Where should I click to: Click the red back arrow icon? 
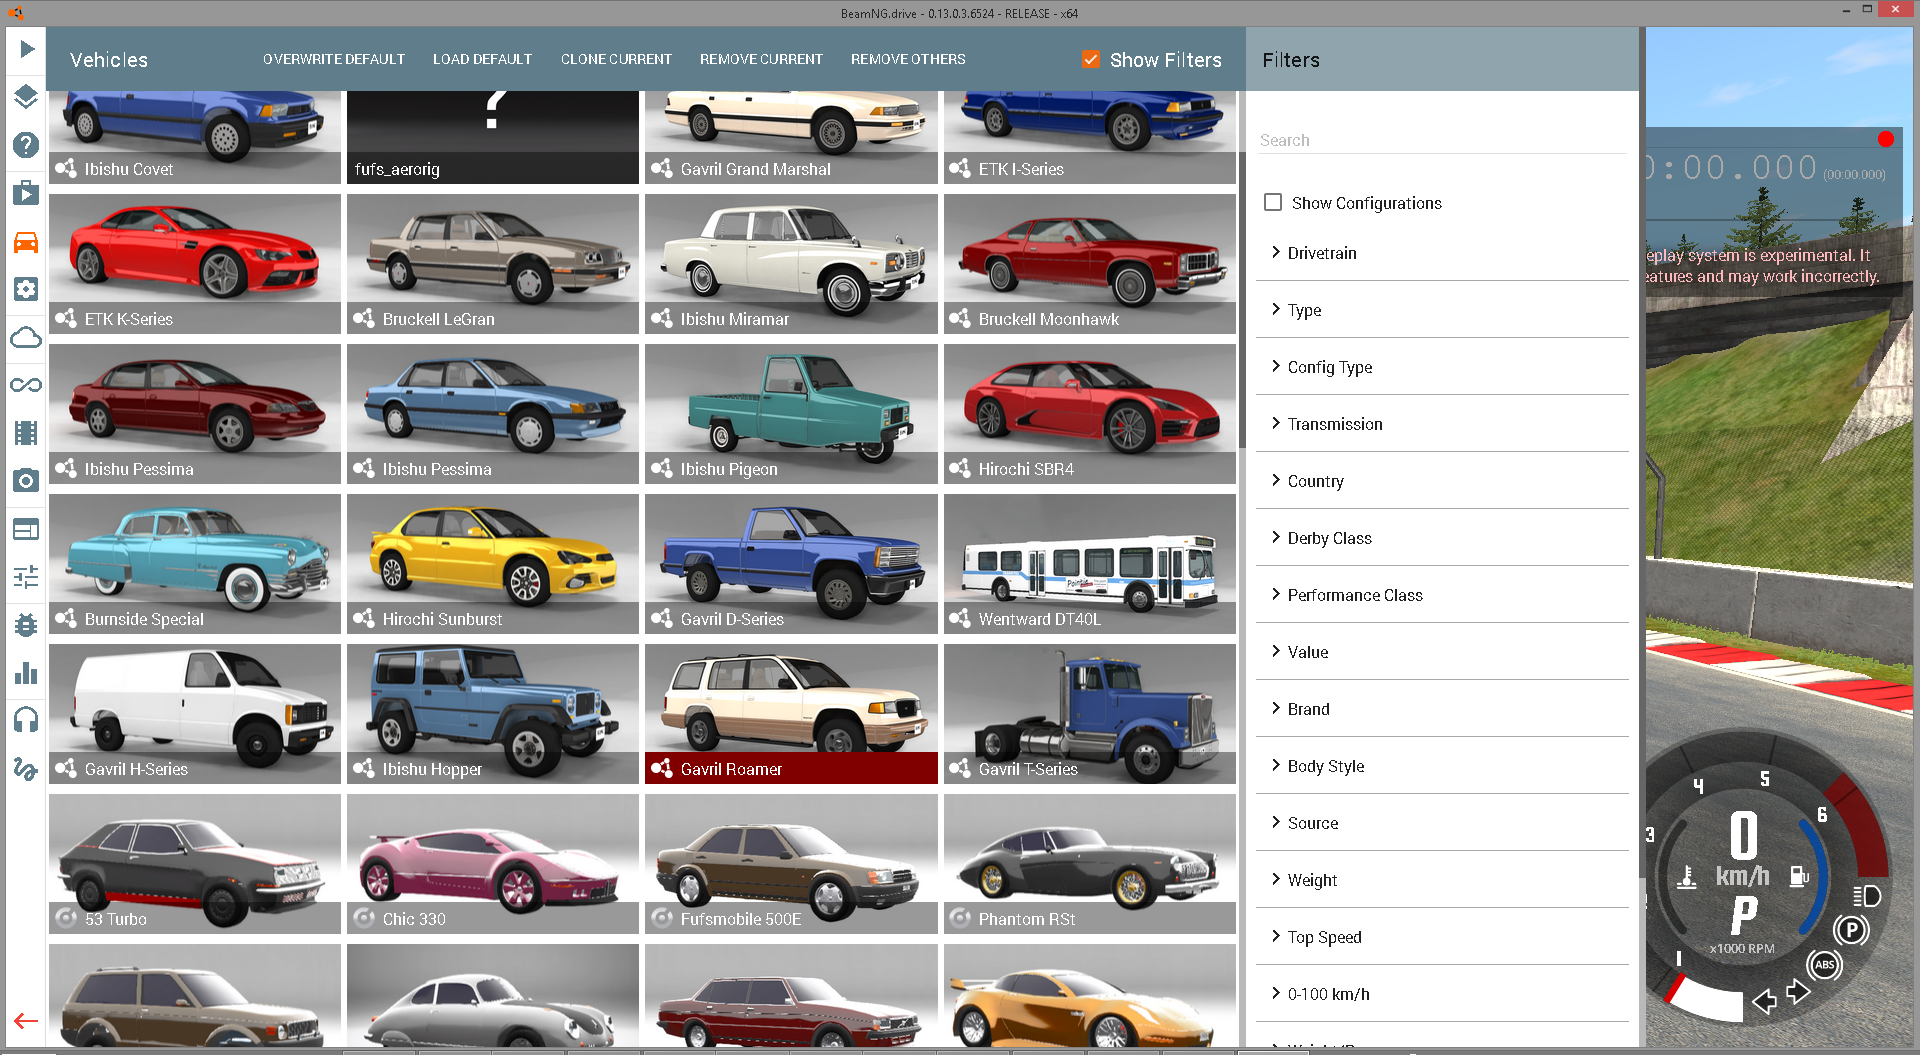pyautogui.click(x=26, y=1021)
